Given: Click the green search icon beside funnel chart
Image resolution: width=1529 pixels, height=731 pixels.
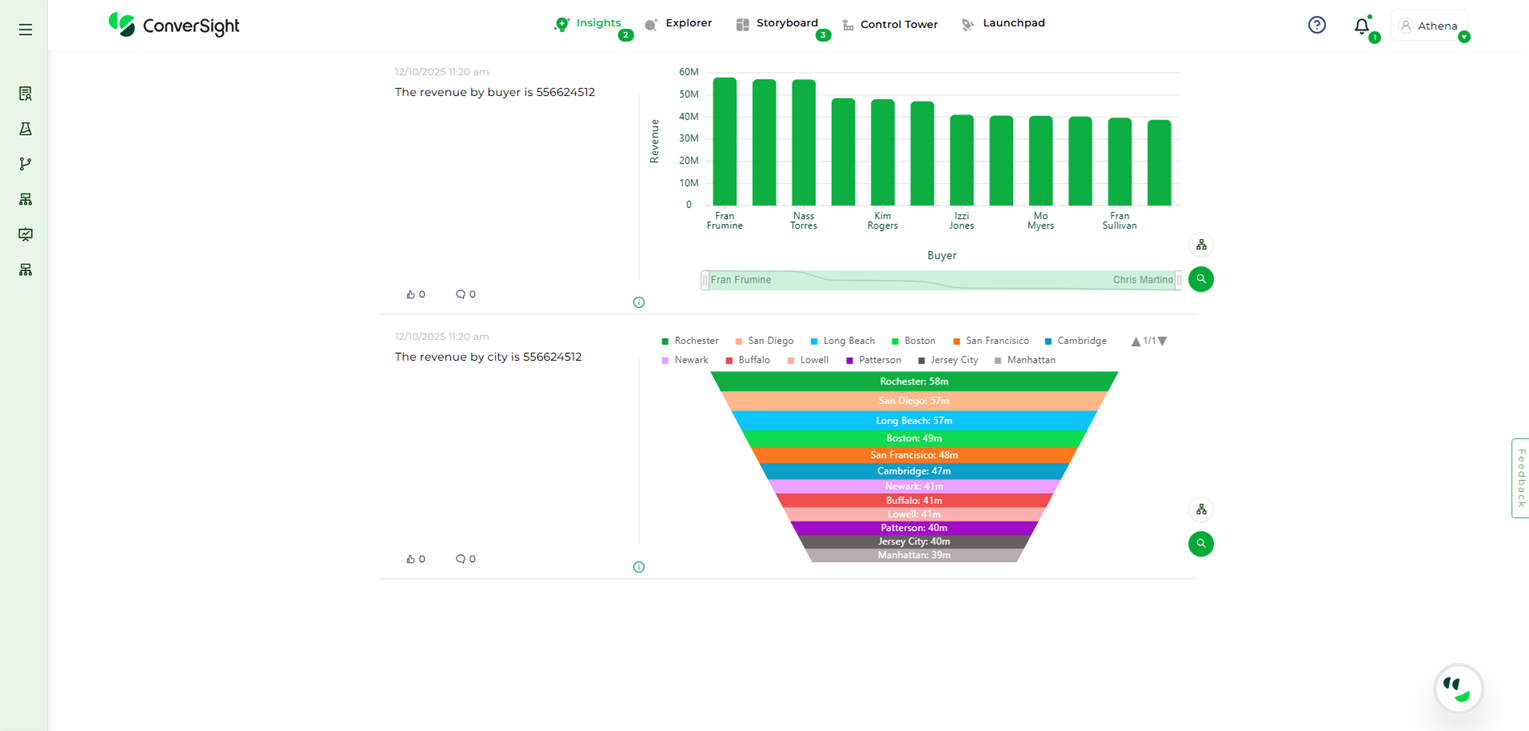Looking at the screenshot, I should pyautogui.click(x=1201, y=544).
